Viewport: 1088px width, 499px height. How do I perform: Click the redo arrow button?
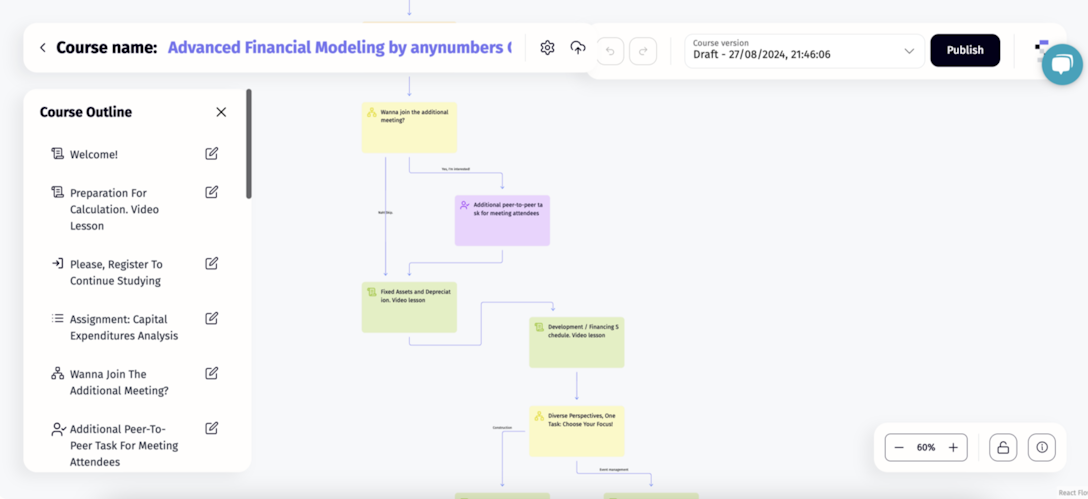[x=643, y=51]
